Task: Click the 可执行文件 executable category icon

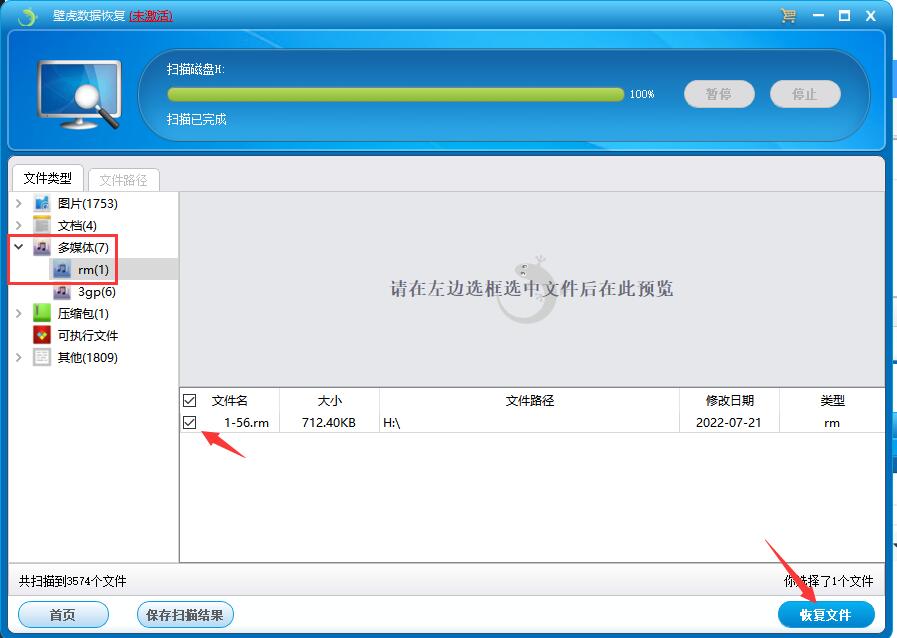Action: click(x=42, y=336)
